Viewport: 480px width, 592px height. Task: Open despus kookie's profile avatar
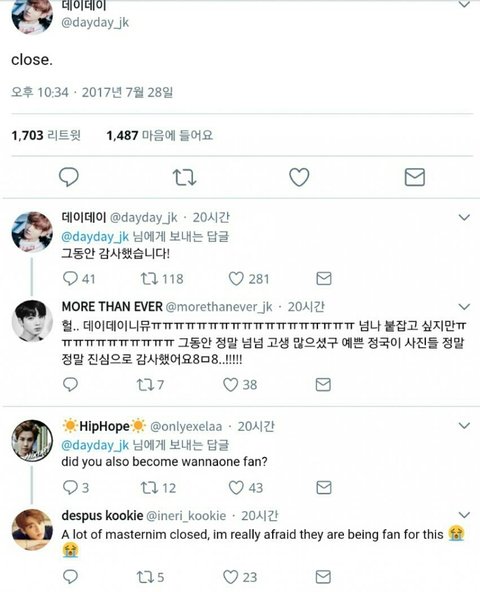pos(32,530)
